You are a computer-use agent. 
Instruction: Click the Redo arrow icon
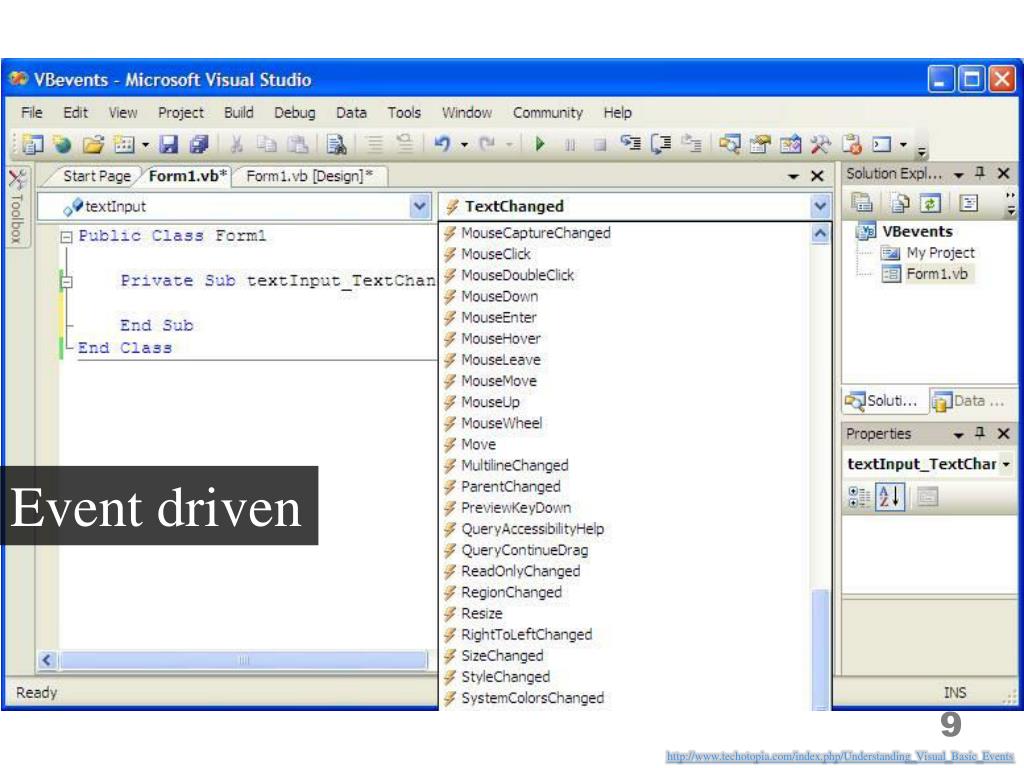pyautogui.click(x=487, y=144)
